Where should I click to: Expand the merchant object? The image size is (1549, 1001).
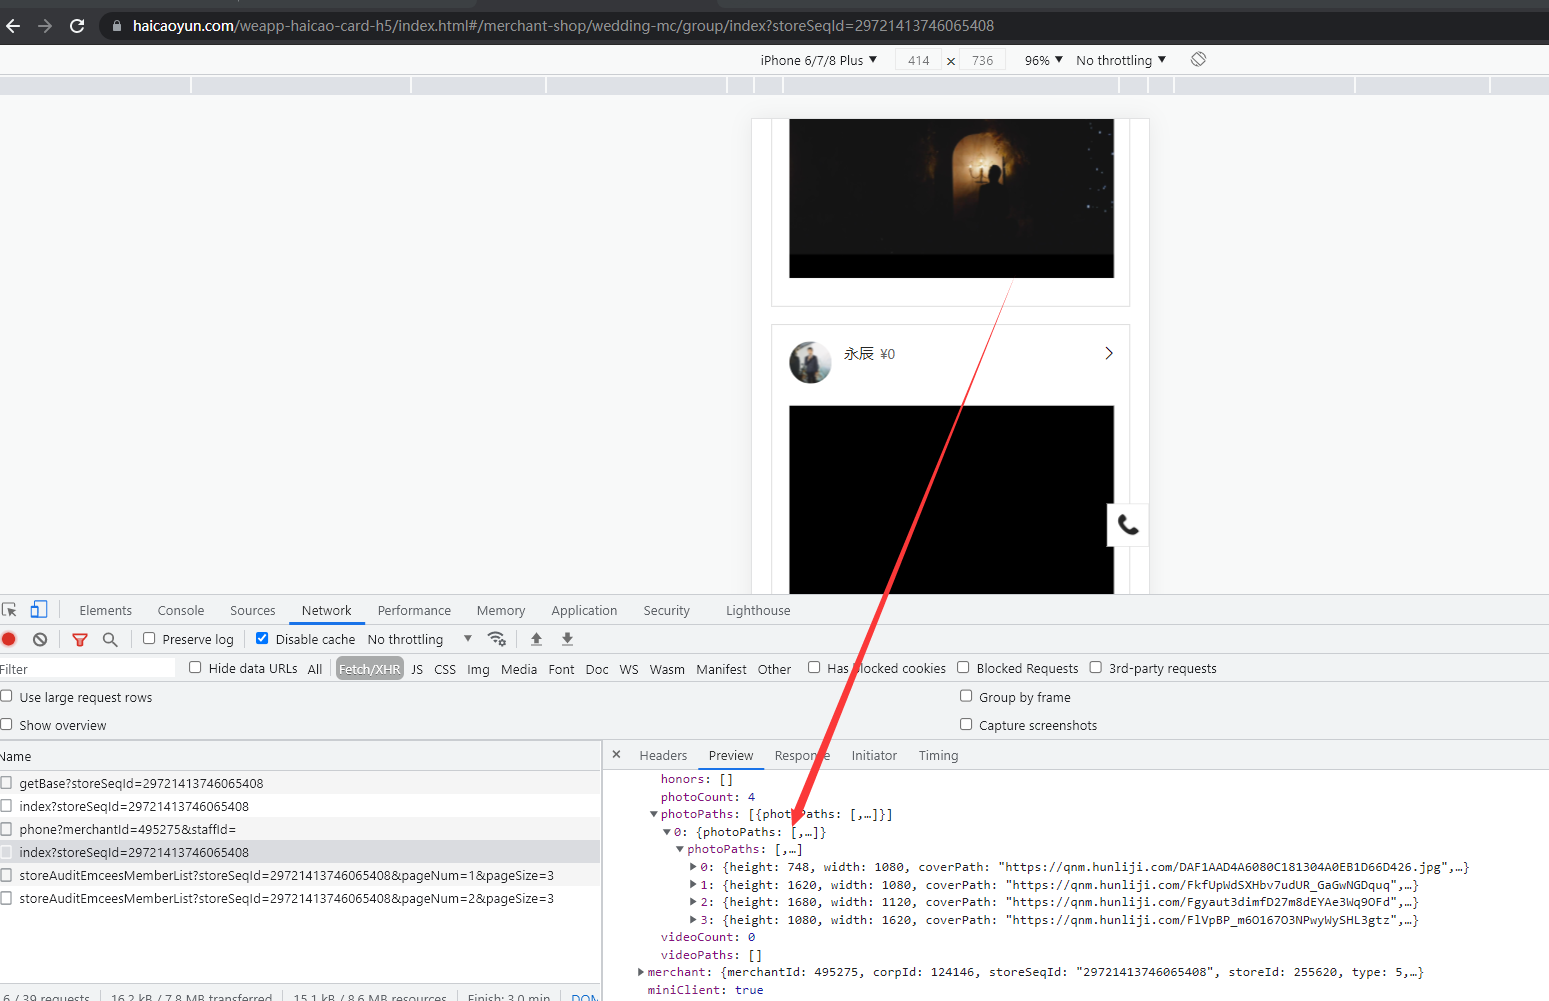[x=641, y=972]
